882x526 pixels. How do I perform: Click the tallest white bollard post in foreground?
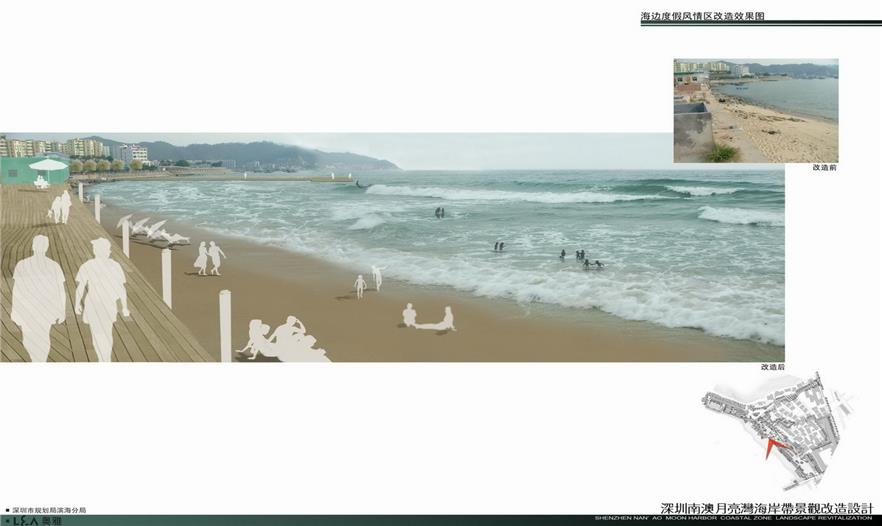pos(225,324)
